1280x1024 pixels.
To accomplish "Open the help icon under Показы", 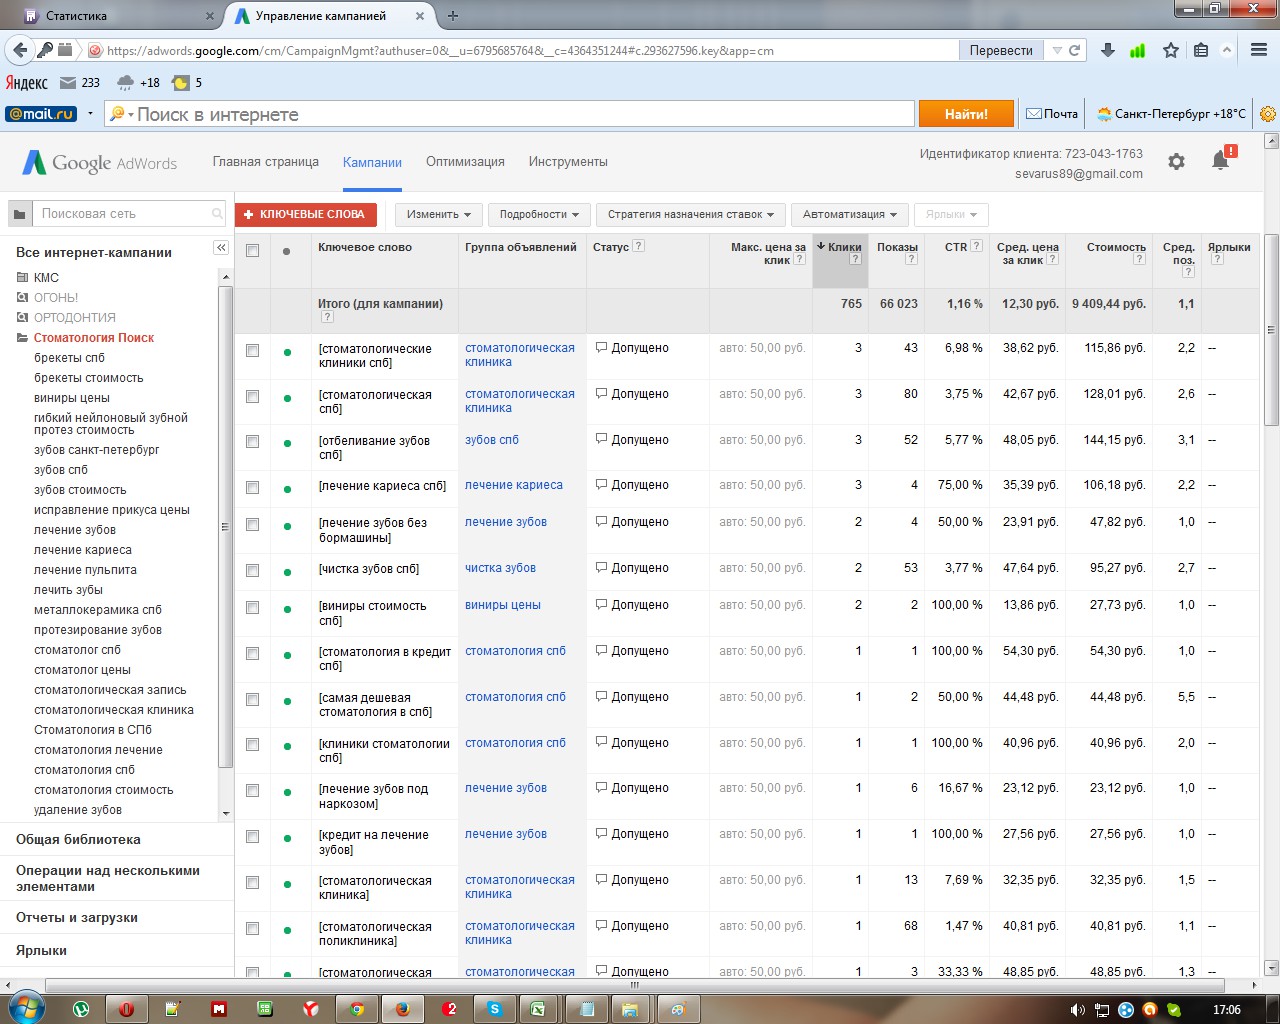I will [911, 260].
